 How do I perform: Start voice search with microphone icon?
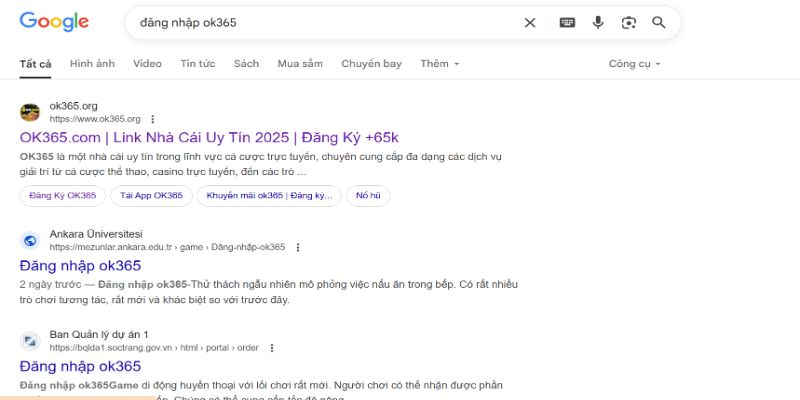click(x=598, y=22)
